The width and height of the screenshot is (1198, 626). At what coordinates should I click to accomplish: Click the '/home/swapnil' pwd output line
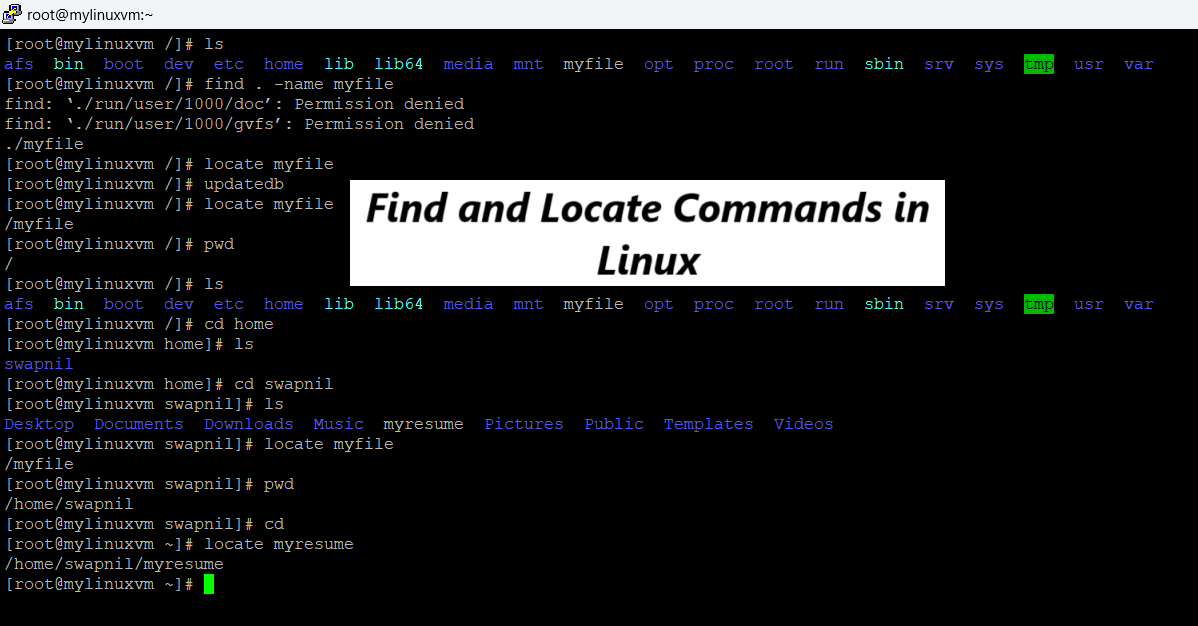pyautogui.click(x=69, y=504)
